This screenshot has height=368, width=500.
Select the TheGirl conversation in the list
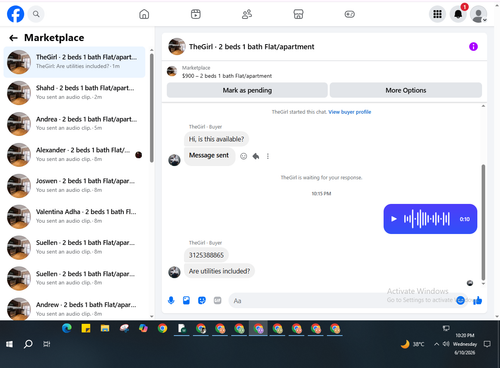[74, 62]
